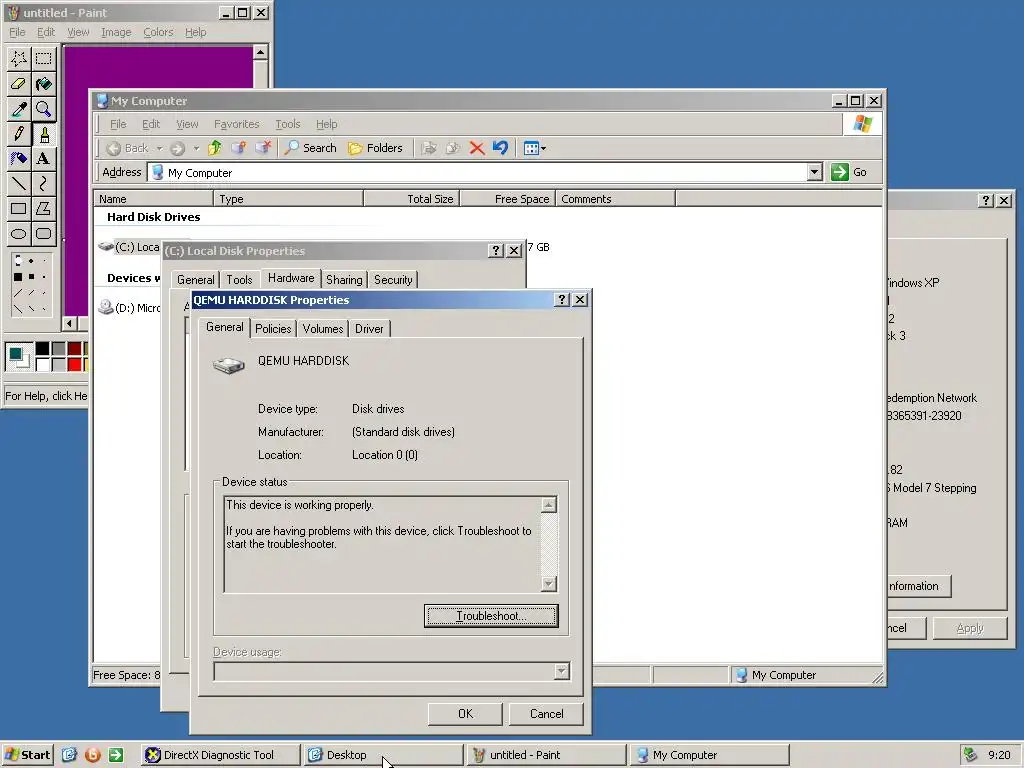Open the Forward history dropdown arrow
1024x768 pixels.
point(196,148)
